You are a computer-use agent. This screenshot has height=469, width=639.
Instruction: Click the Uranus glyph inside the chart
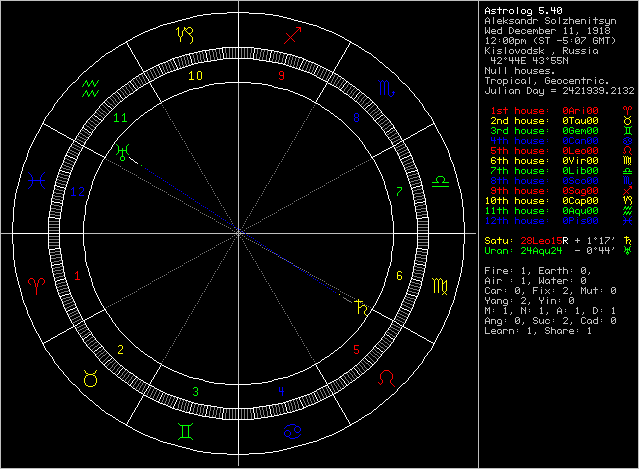(123, 151)
